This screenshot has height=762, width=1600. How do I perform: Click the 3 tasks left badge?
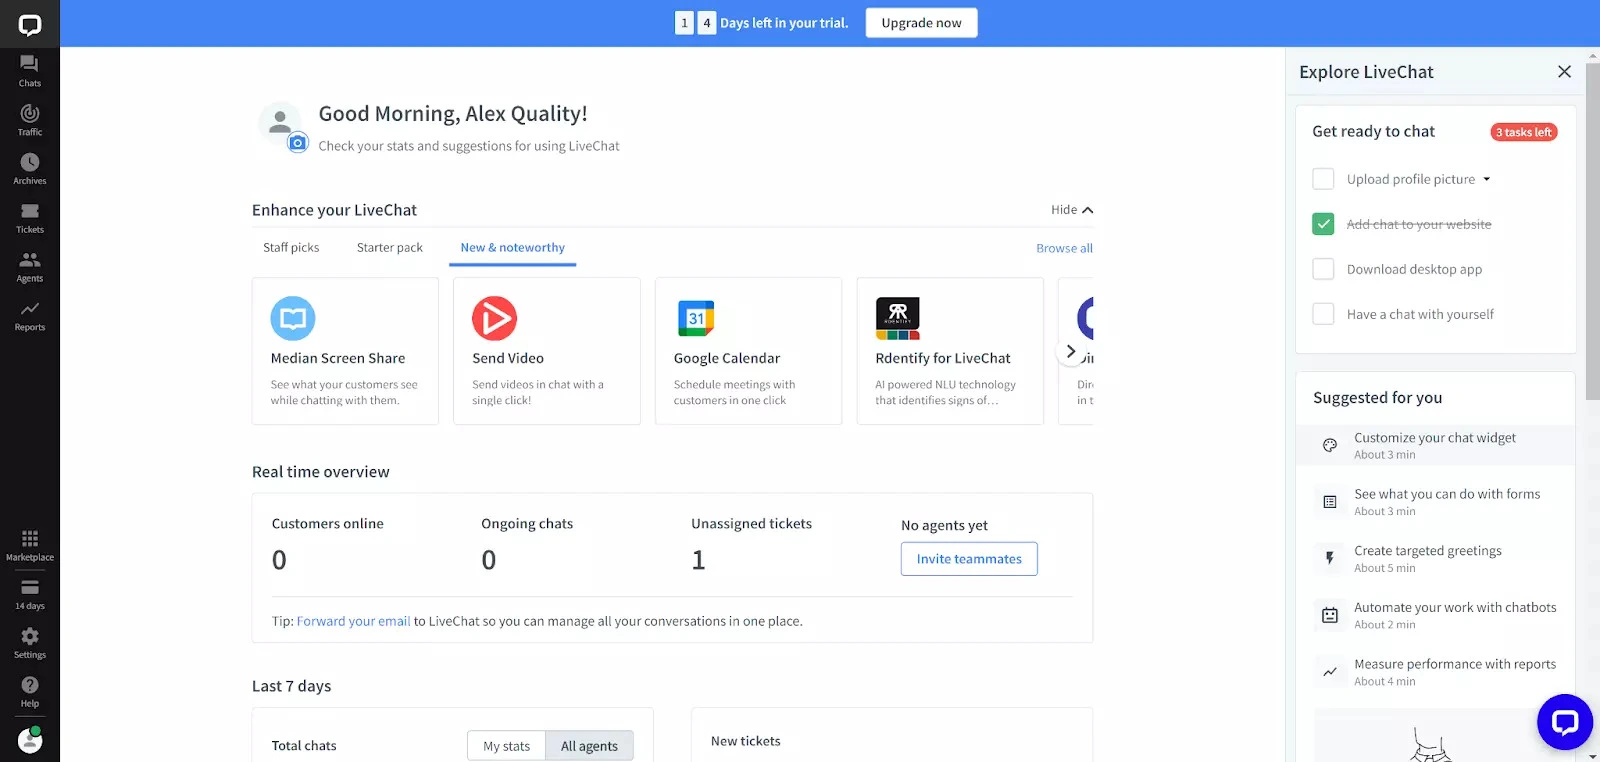[x=1524, y=132]
